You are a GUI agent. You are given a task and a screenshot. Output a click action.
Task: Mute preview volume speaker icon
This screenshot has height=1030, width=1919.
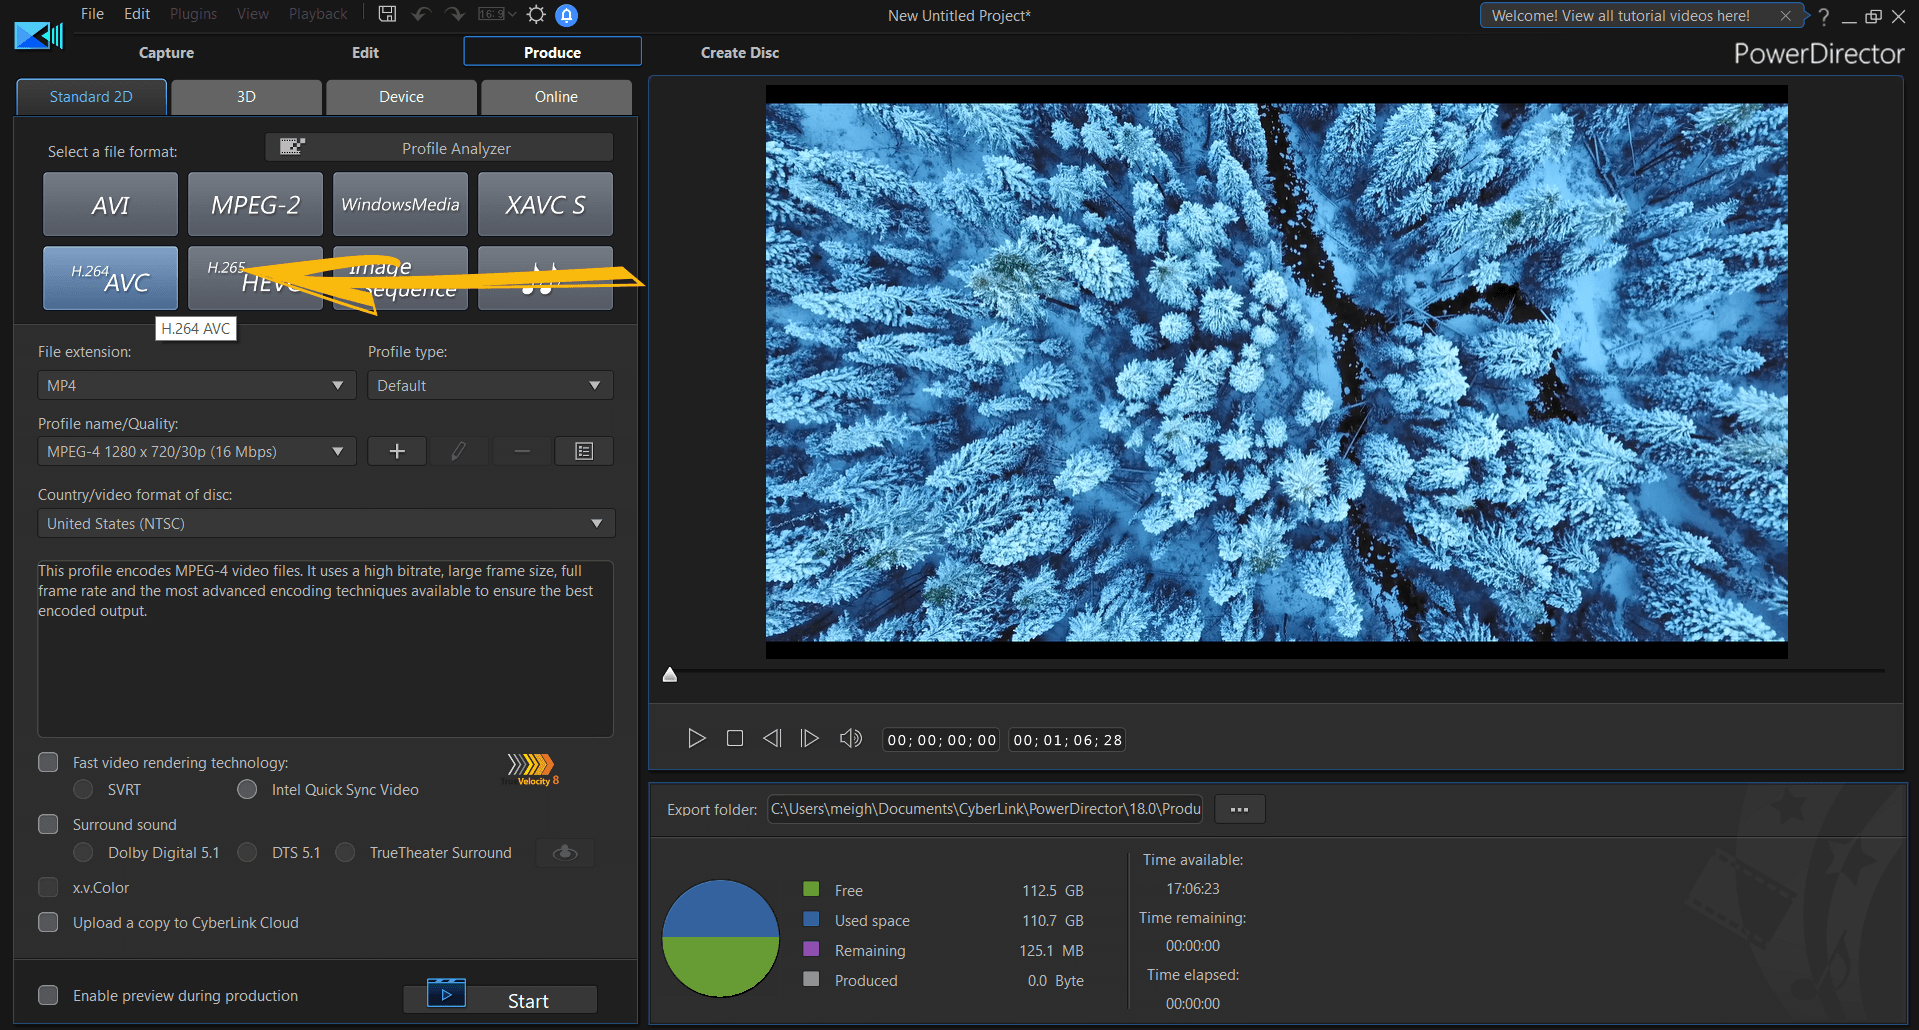click(x=850, y=738)
